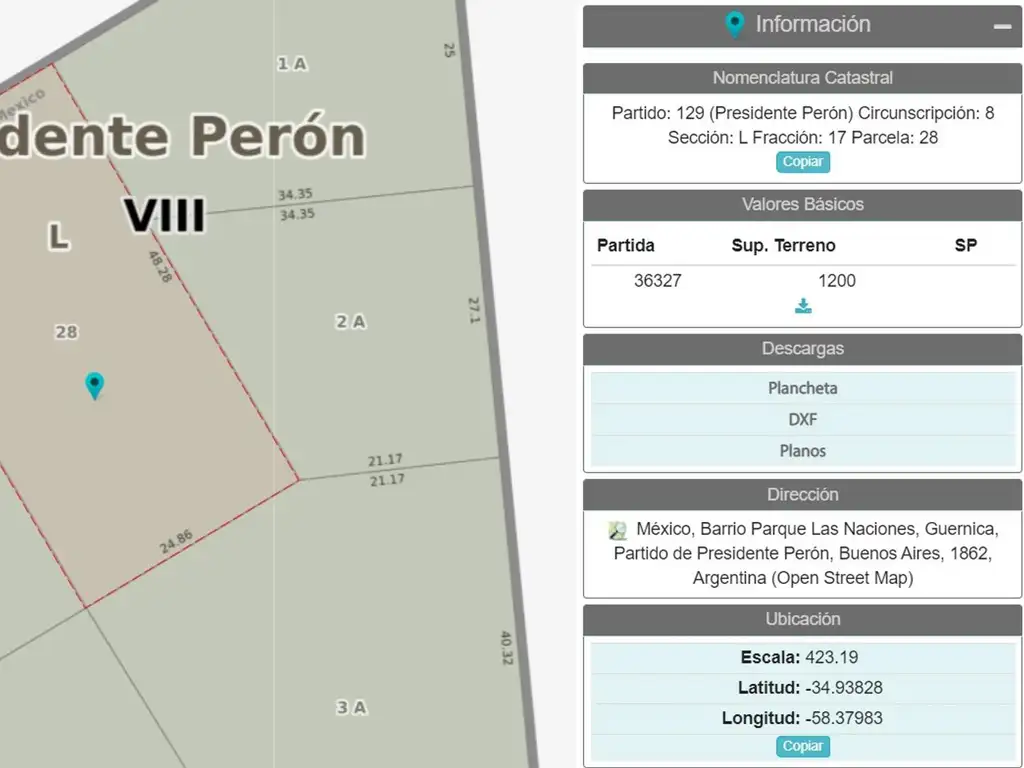Click the Nomenclatura Catastral section header

click(802, 78)
